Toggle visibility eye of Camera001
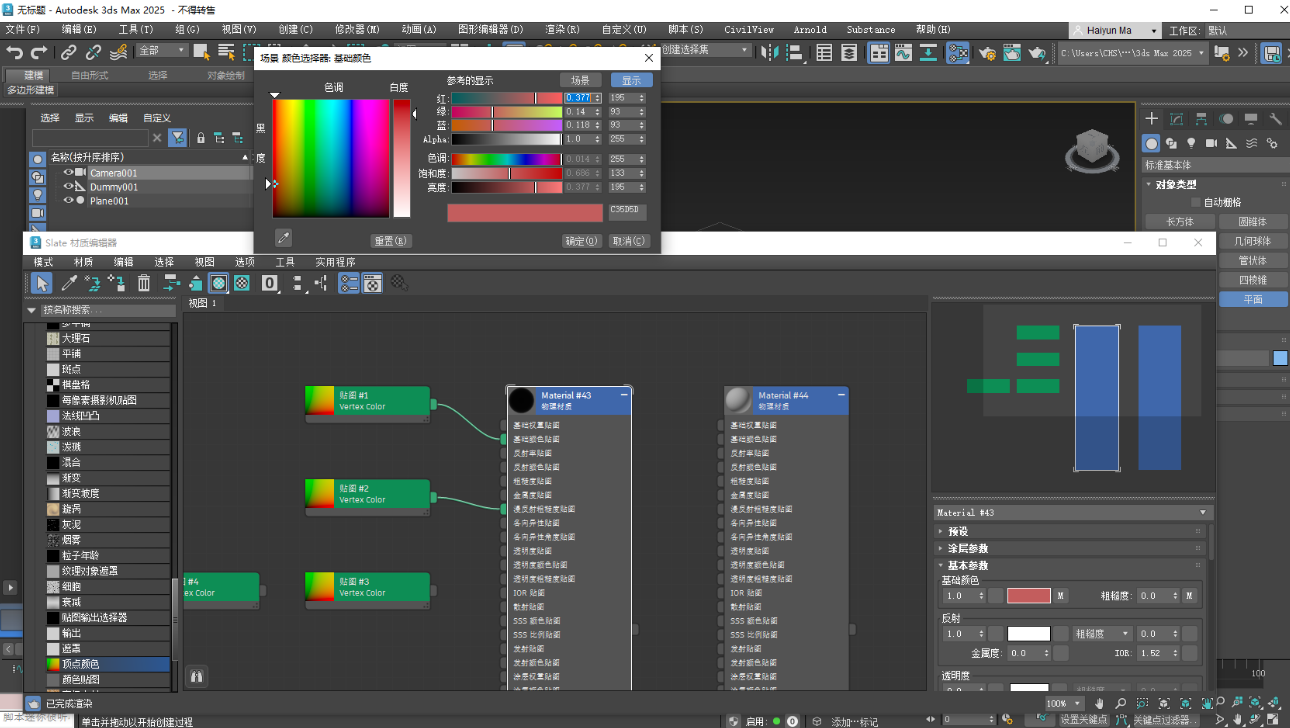 click(x=69, y=173)
